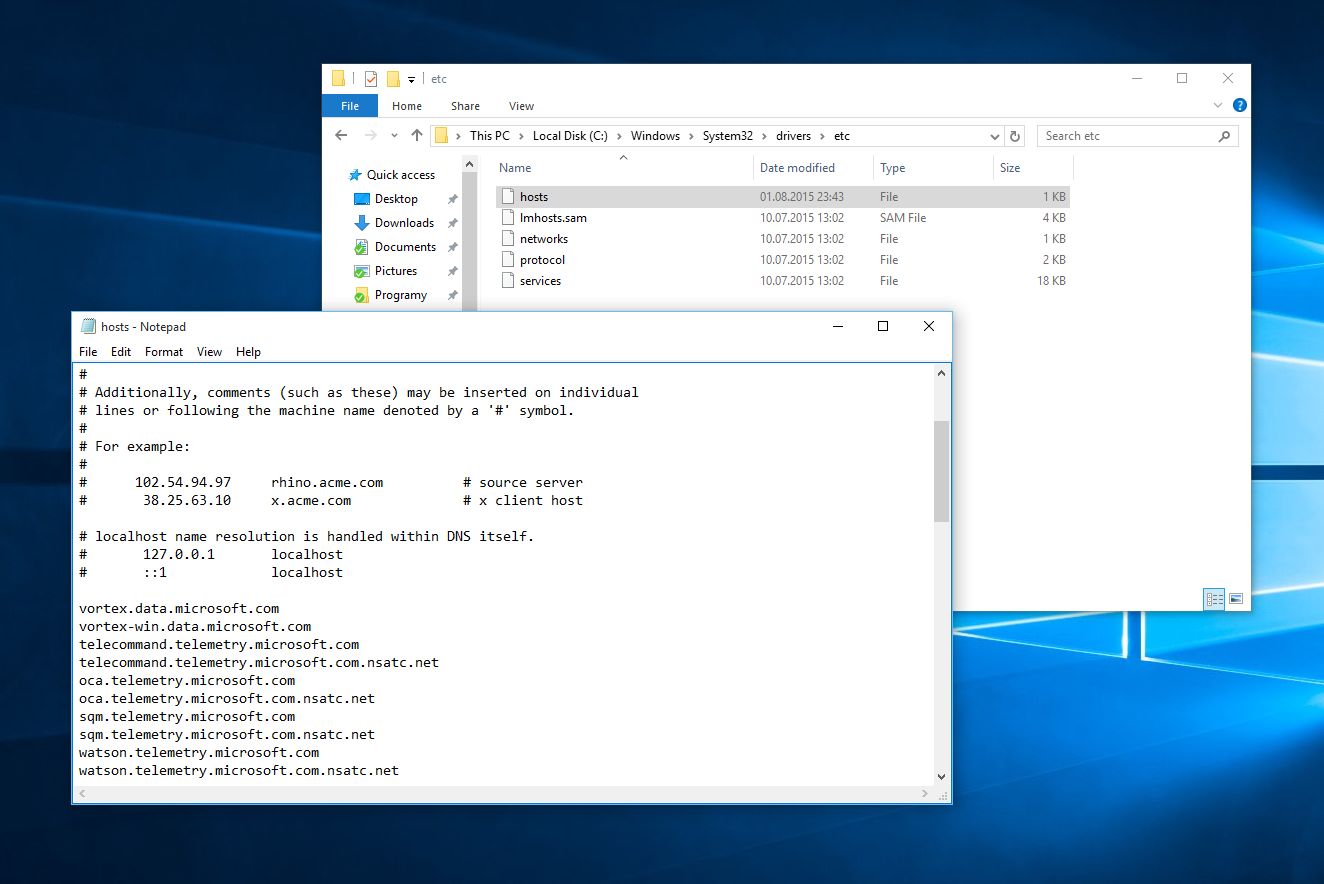Click System32 in the address breadcrumb
This screenshot has width=1324, height=884.
[x=727, y=136]
